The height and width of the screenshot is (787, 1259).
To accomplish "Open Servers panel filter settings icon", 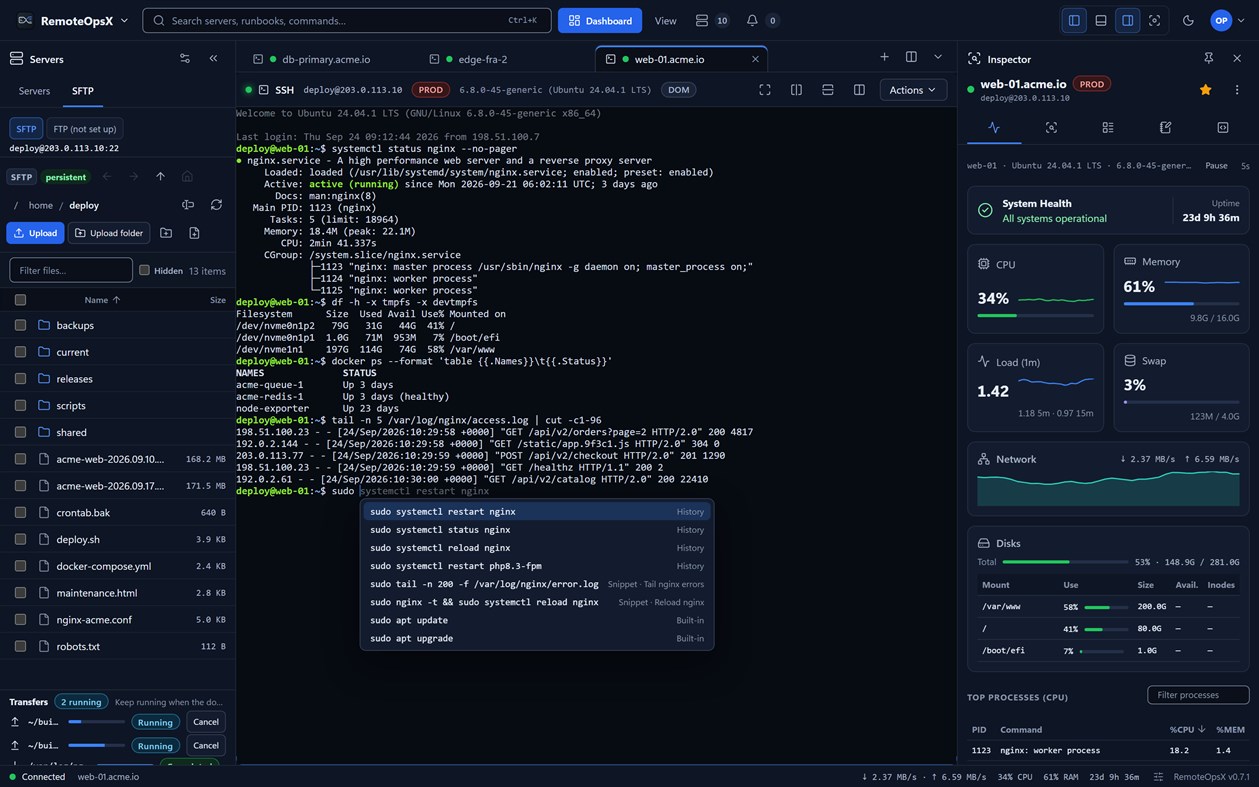I will (x=184, y=59).
